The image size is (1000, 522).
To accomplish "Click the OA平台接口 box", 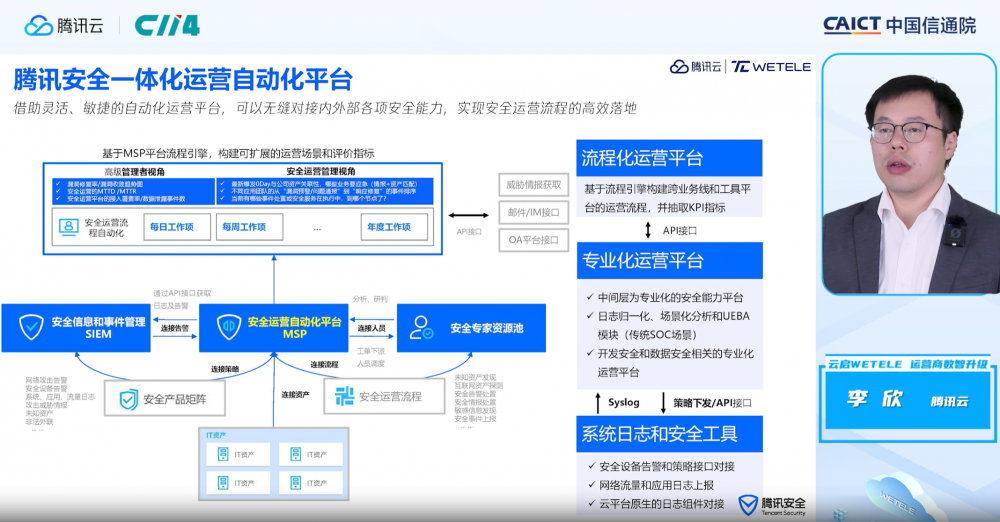I will click(x=533, y=240).
